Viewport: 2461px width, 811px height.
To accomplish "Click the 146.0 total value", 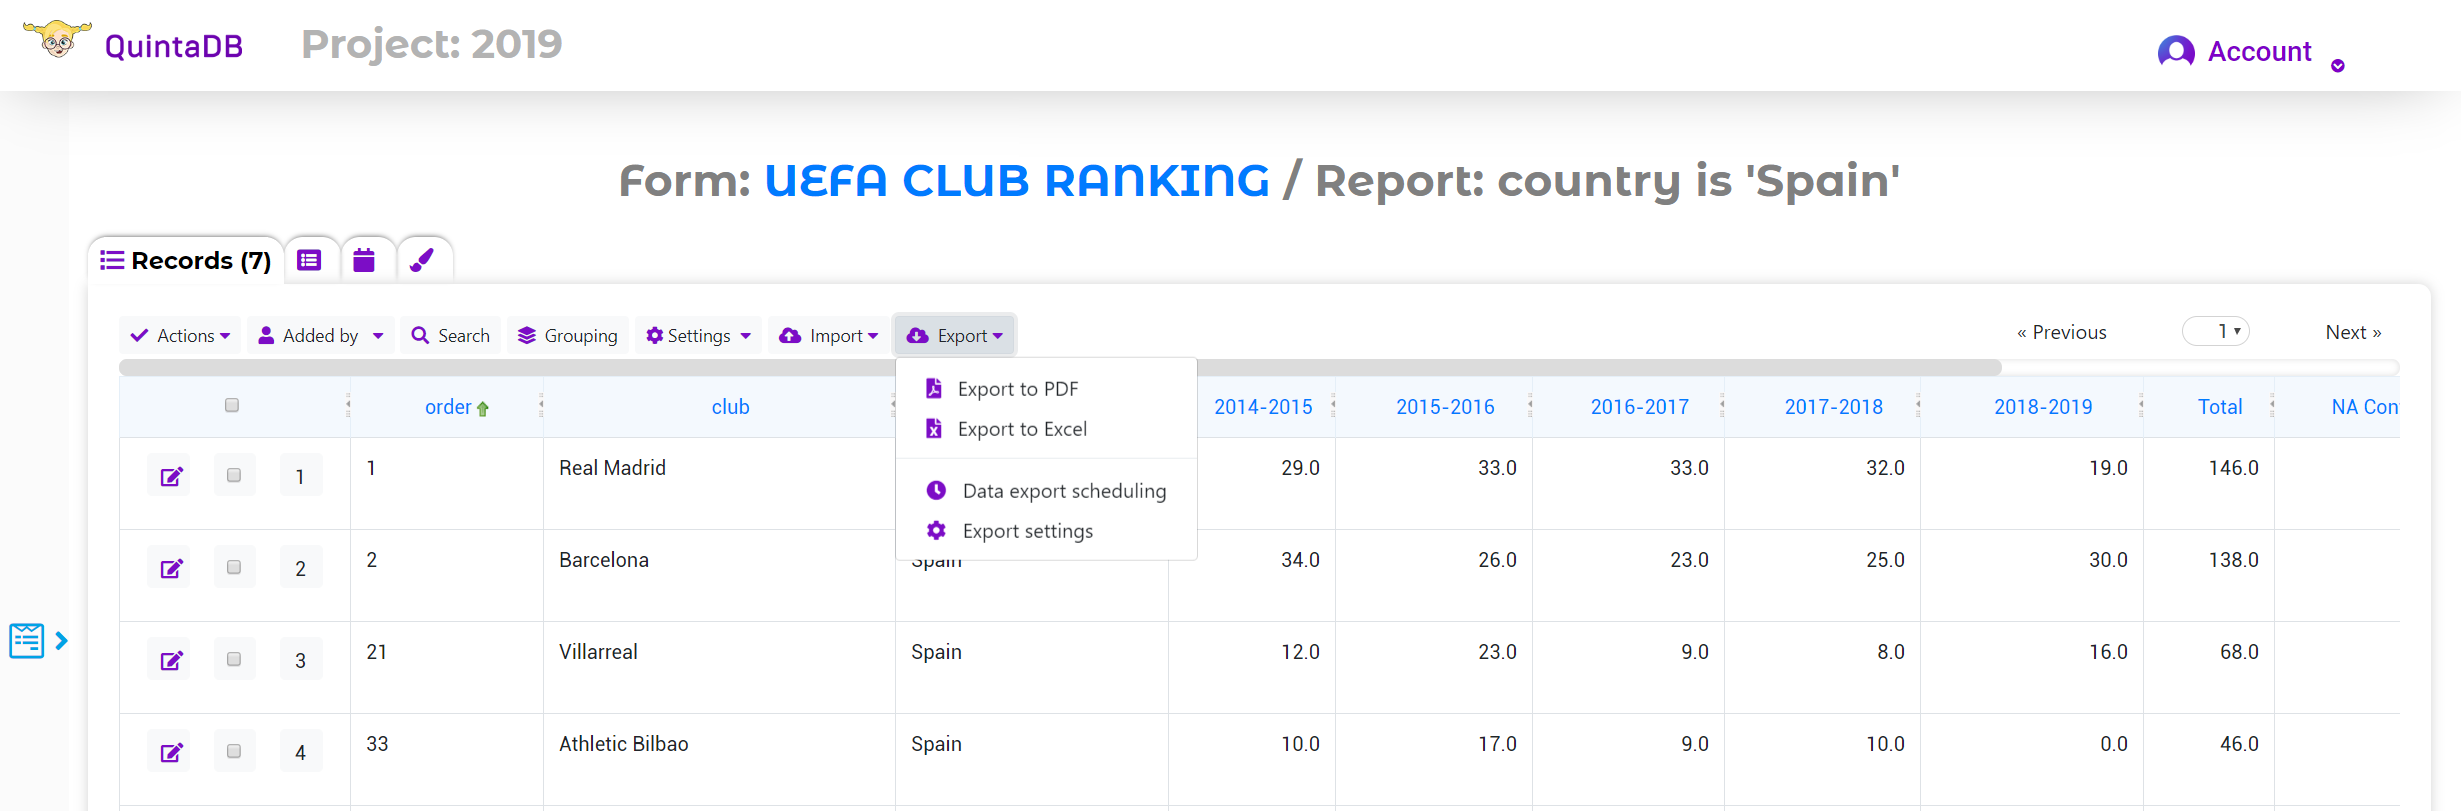I will tap(2234, 468).
